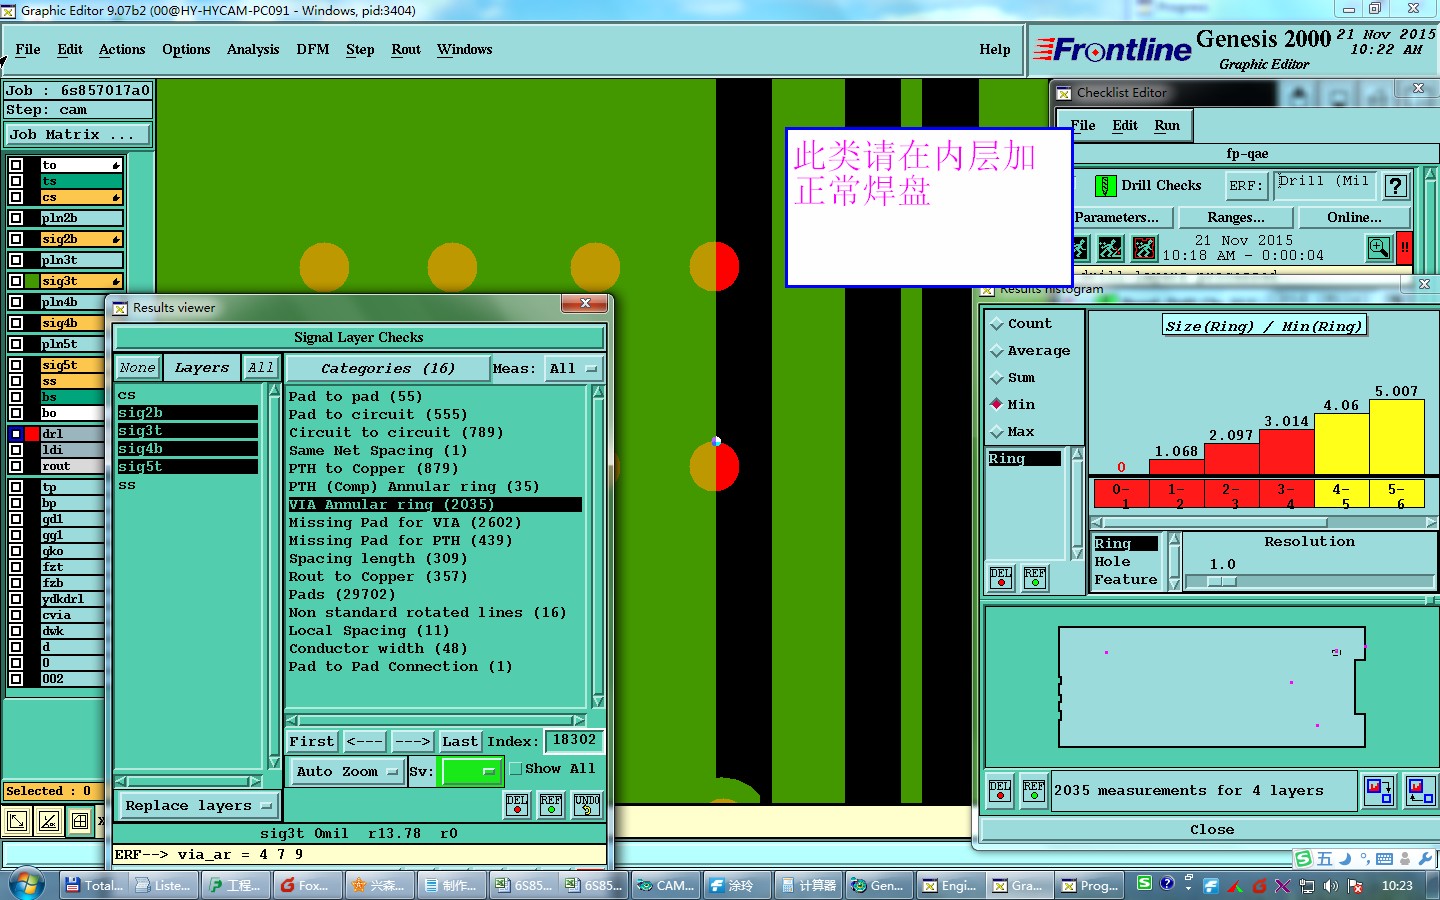This screenshot has height=900, width=1440.
Task: Open the Help menu
Action: [x=995, y=50]
